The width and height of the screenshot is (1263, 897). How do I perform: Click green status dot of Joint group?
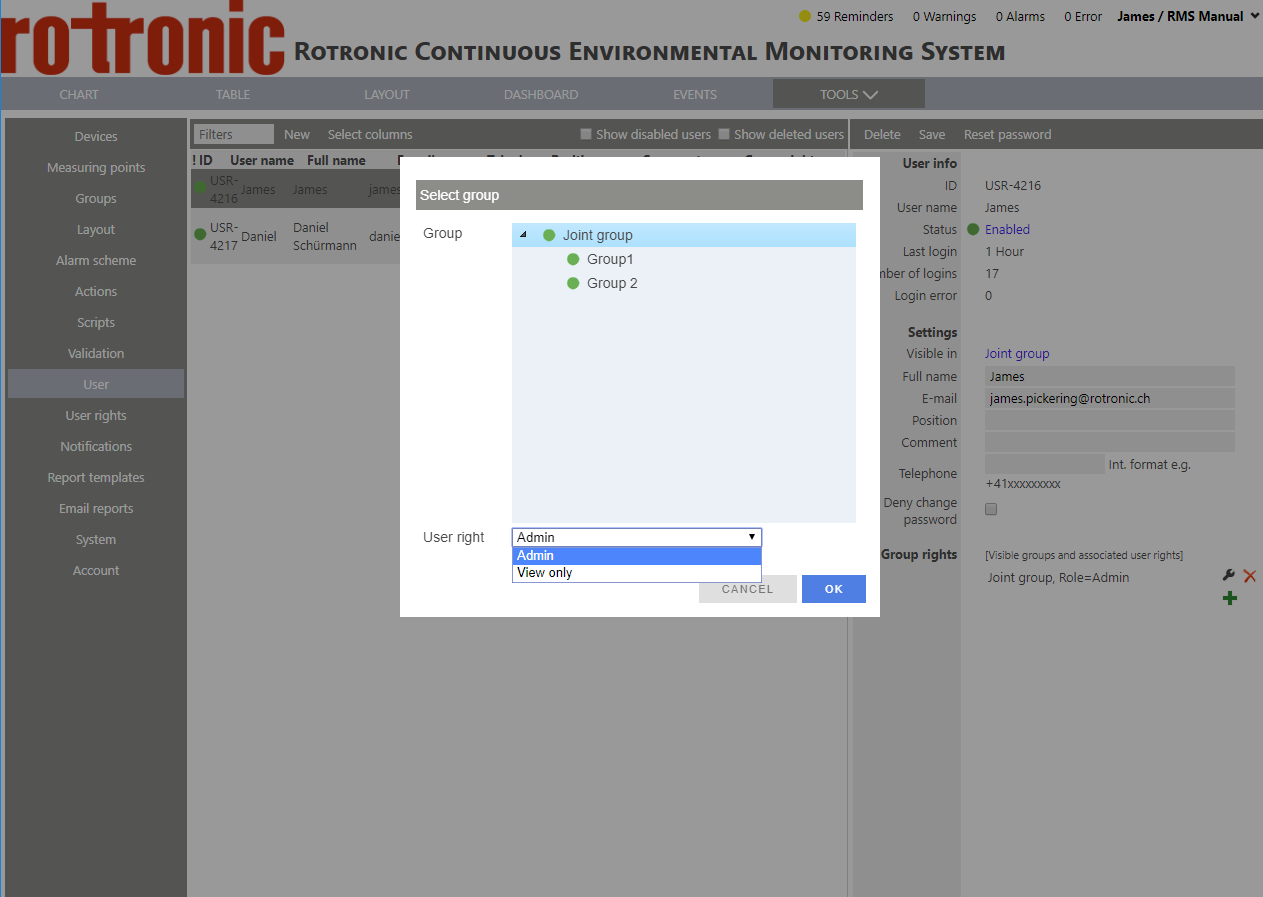[x=549, y=235]
